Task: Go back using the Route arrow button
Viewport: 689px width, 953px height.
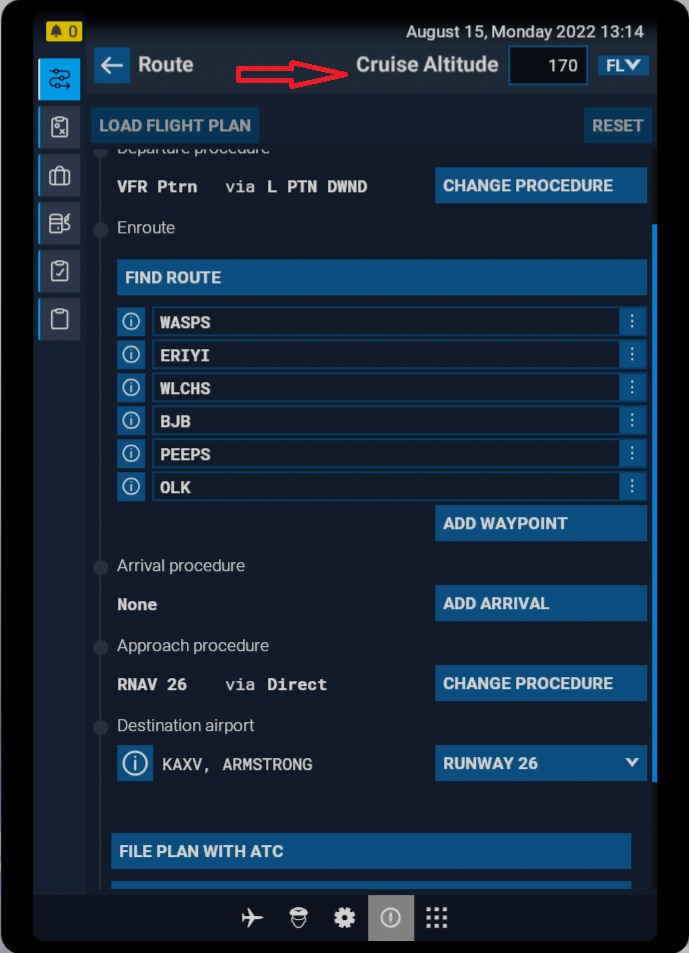Action: (x=112, y=65)
